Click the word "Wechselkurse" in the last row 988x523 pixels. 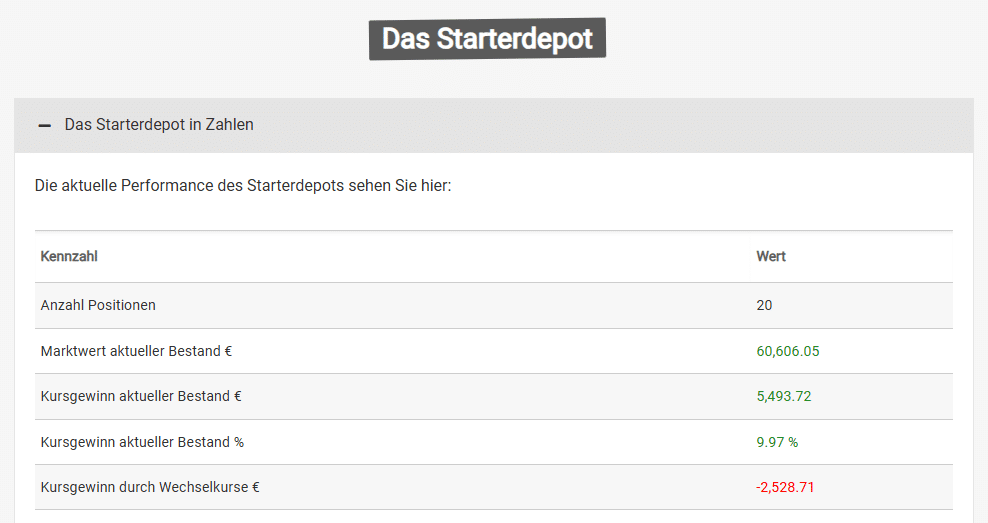click(x=204, y=488)
